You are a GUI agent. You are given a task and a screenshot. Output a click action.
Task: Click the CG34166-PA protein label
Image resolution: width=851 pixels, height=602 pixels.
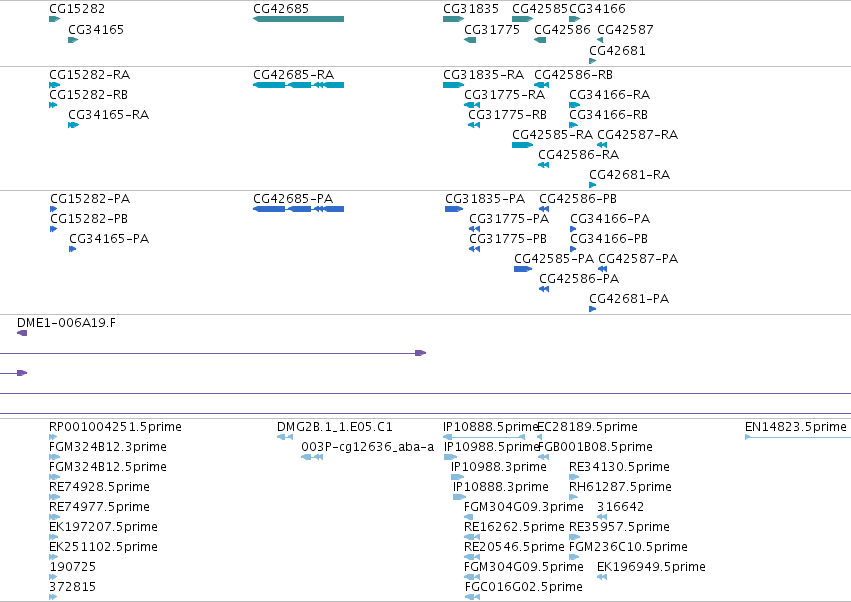(x=610, y=219)
